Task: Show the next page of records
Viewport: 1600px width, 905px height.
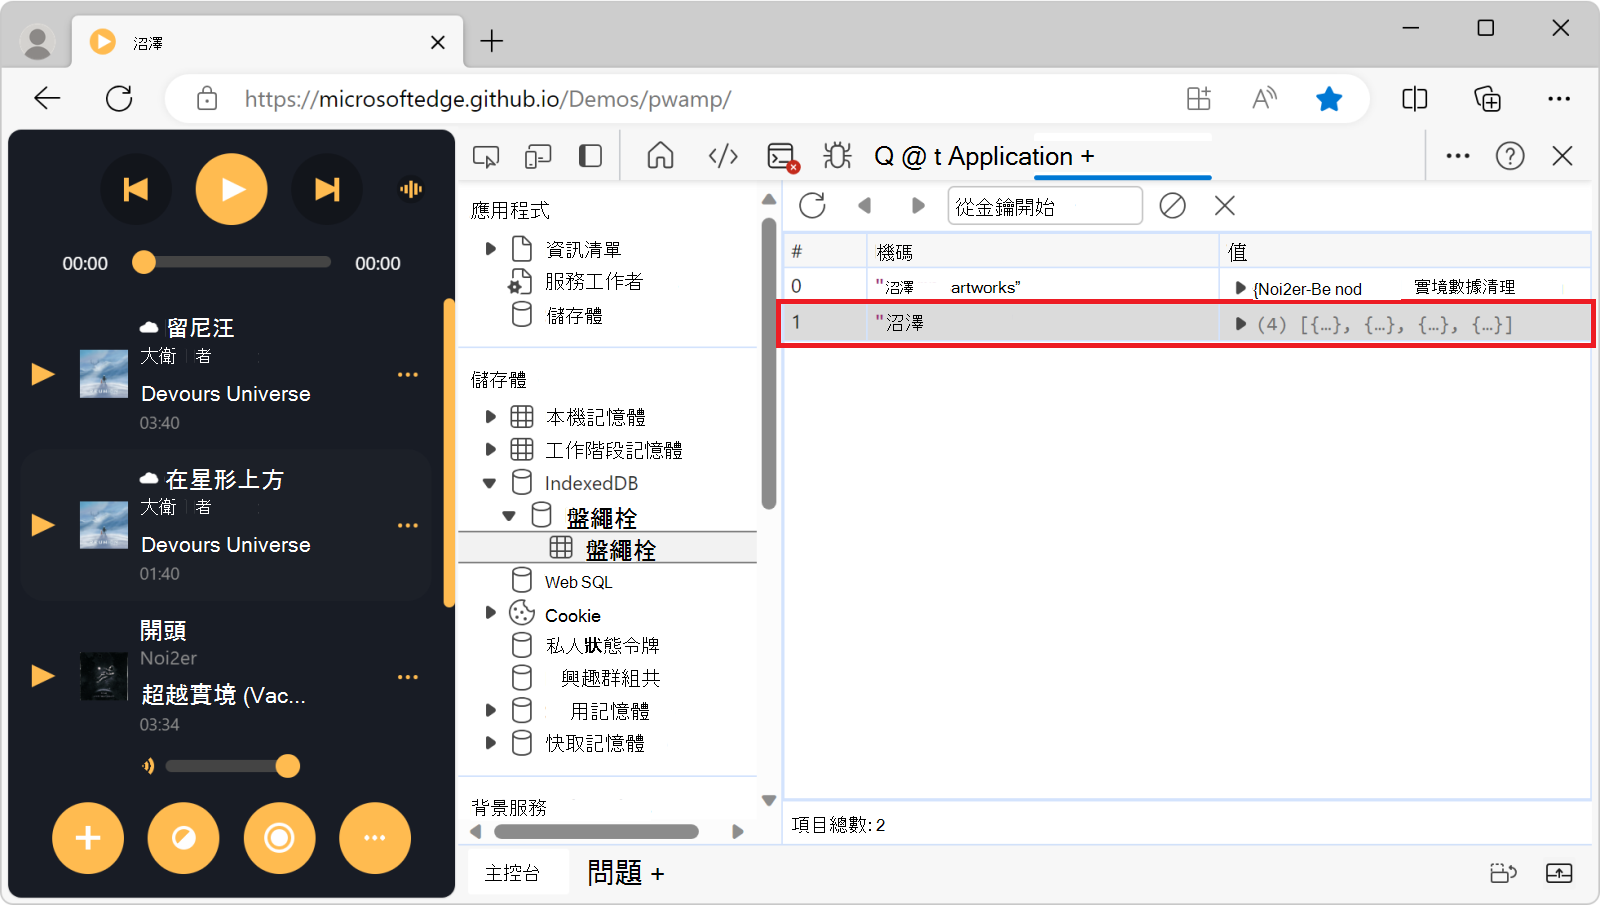Action: coord(918,206)
